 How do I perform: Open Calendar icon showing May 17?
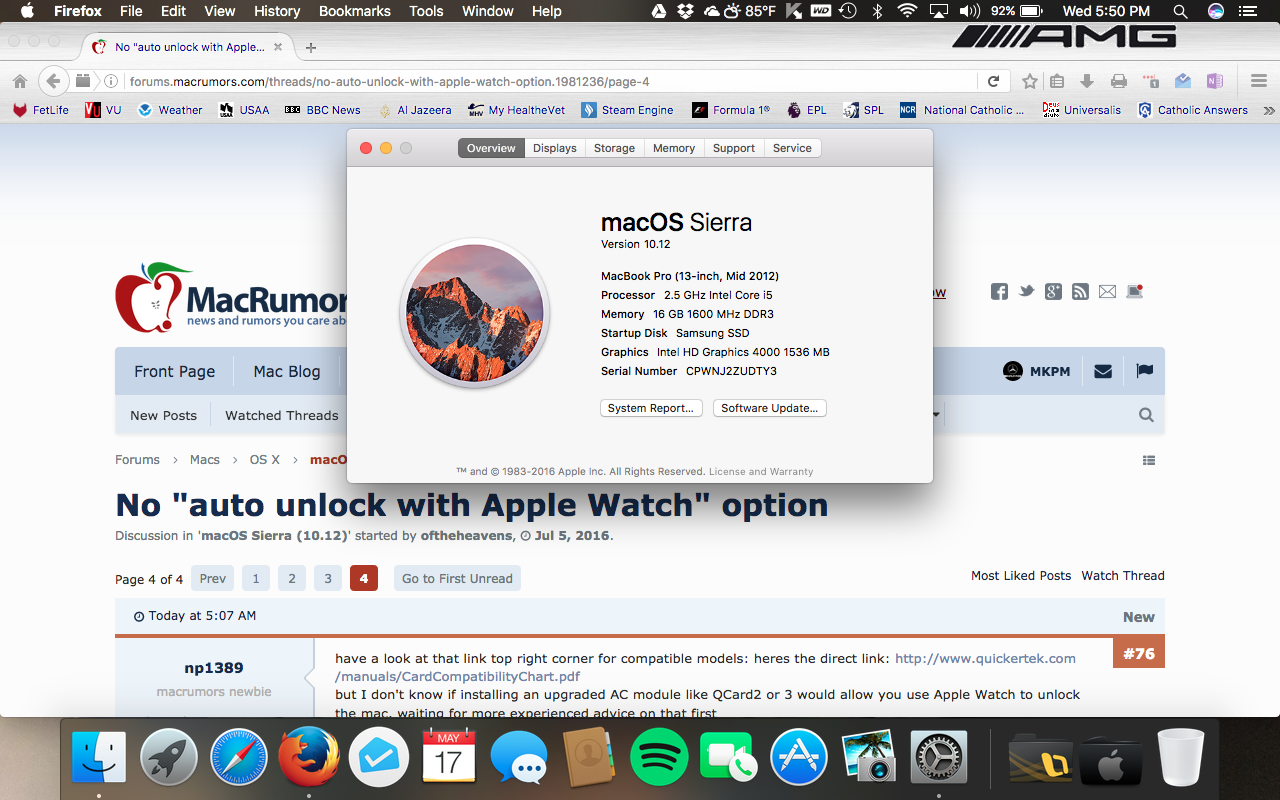coord(449,756)
